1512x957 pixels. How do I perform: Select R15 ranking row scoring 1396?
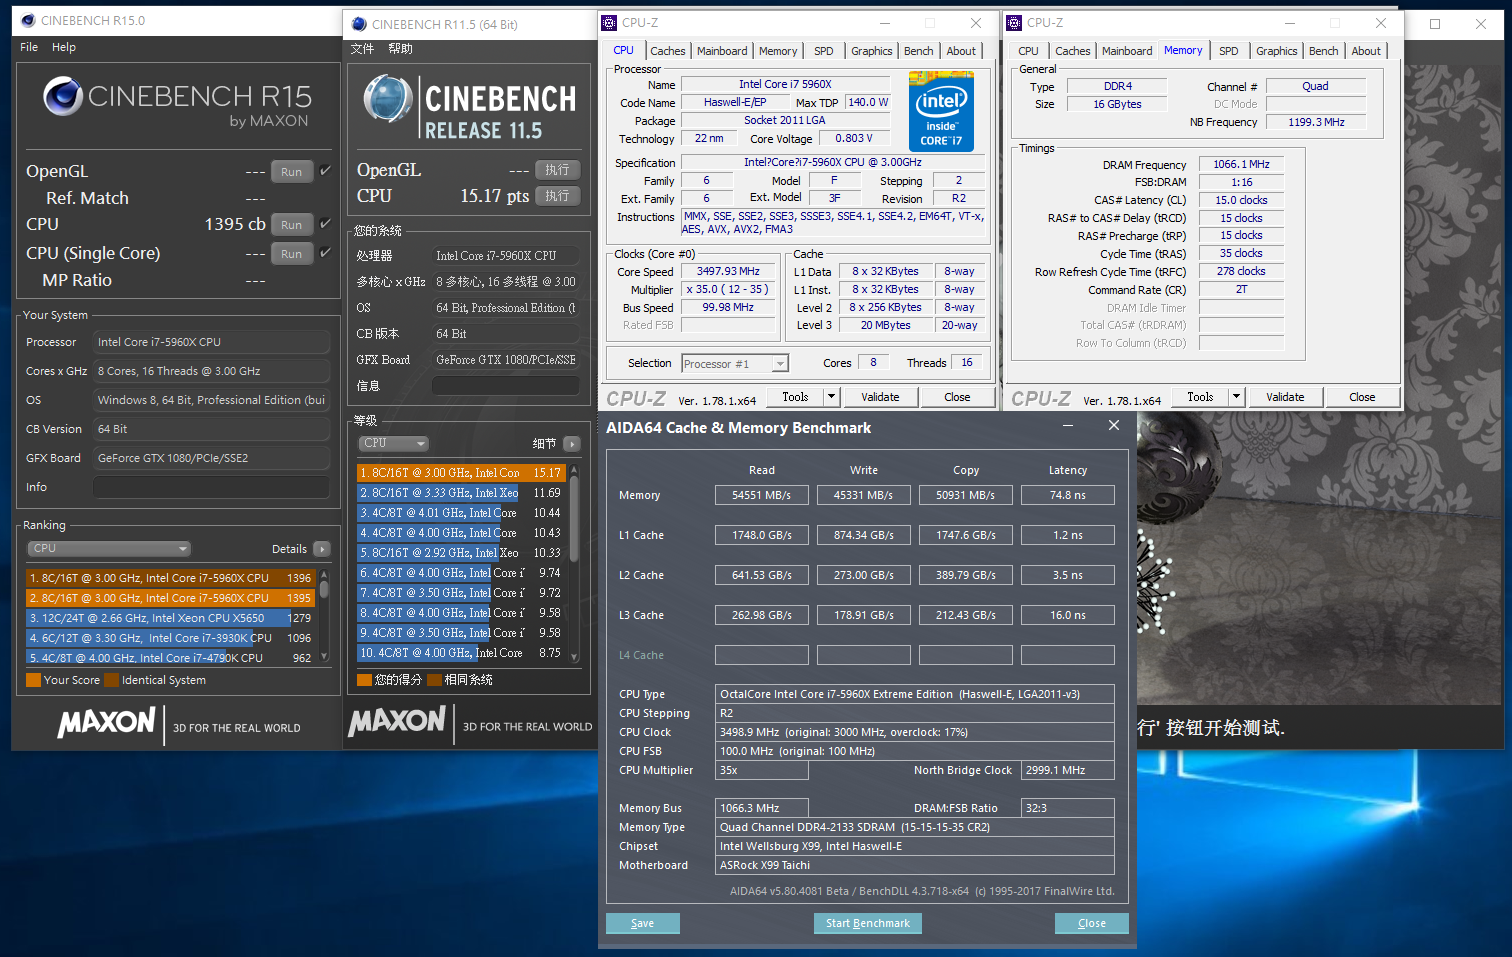pos(170,578)
